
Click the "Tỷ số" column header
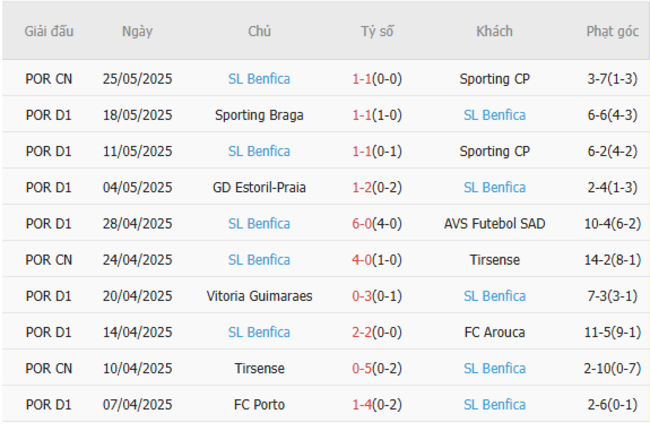(377, 31)
